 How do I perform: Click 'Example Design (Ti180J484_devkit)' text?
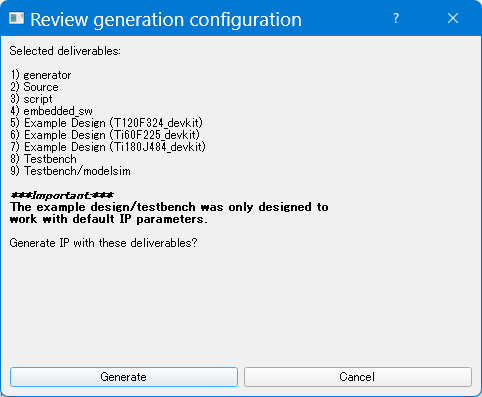[115, 147]
